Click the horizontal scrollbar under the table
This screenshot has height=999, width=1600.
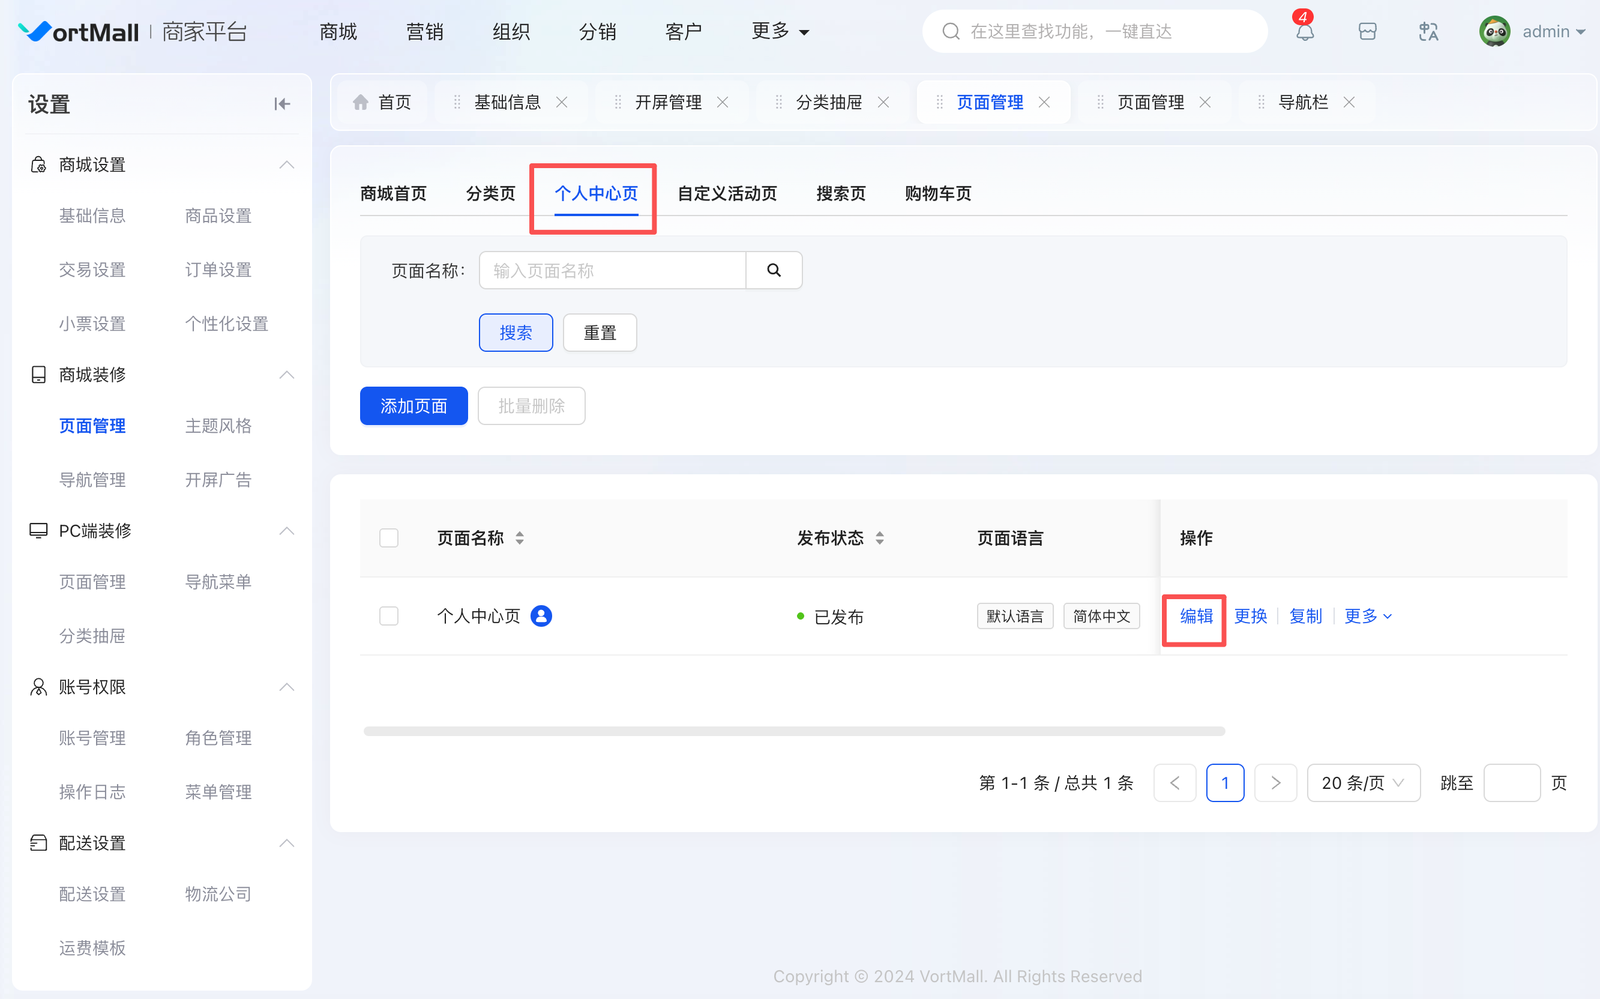794,731
